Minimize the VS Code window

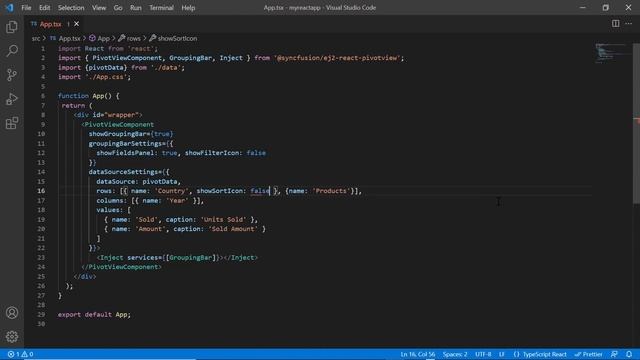tap(582, 7)
